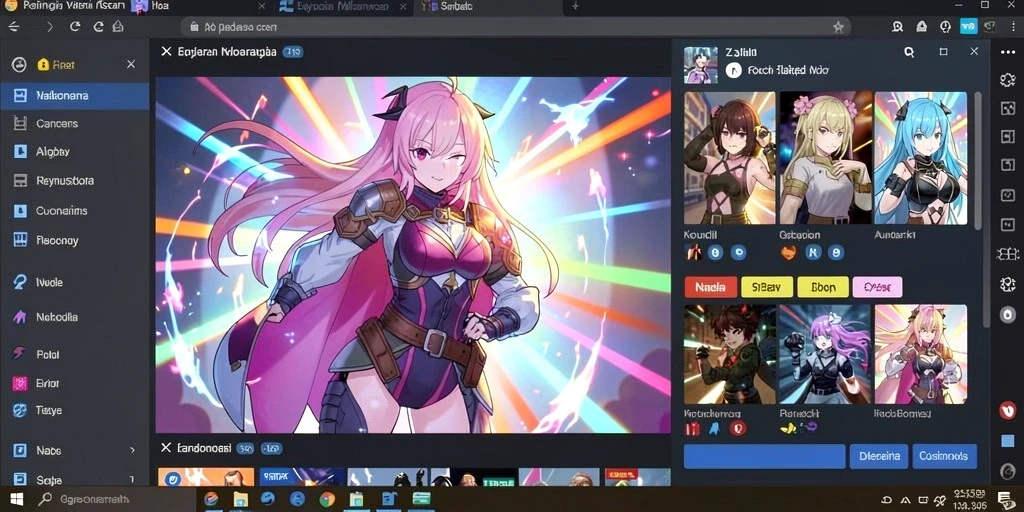1024x512 pixels.
Task: Select the yellow SiBav tag
Action: [x=767, y=287]
